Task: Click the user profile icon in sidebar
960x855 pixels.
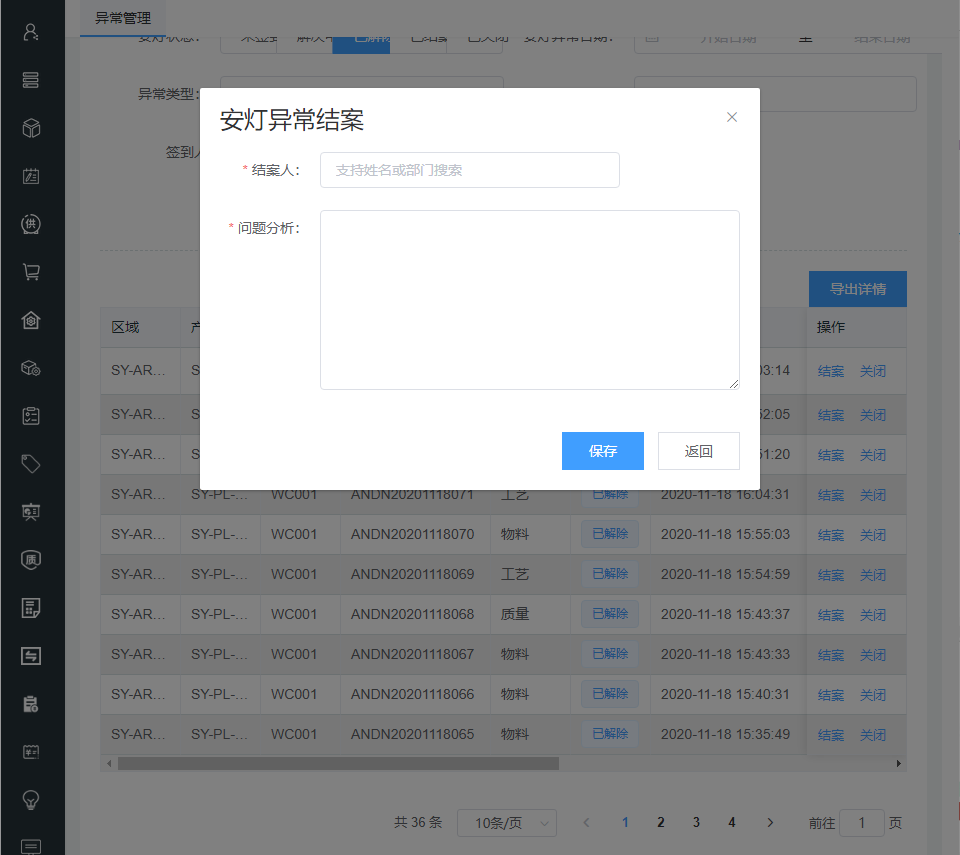Action: (x=31, y=31)
